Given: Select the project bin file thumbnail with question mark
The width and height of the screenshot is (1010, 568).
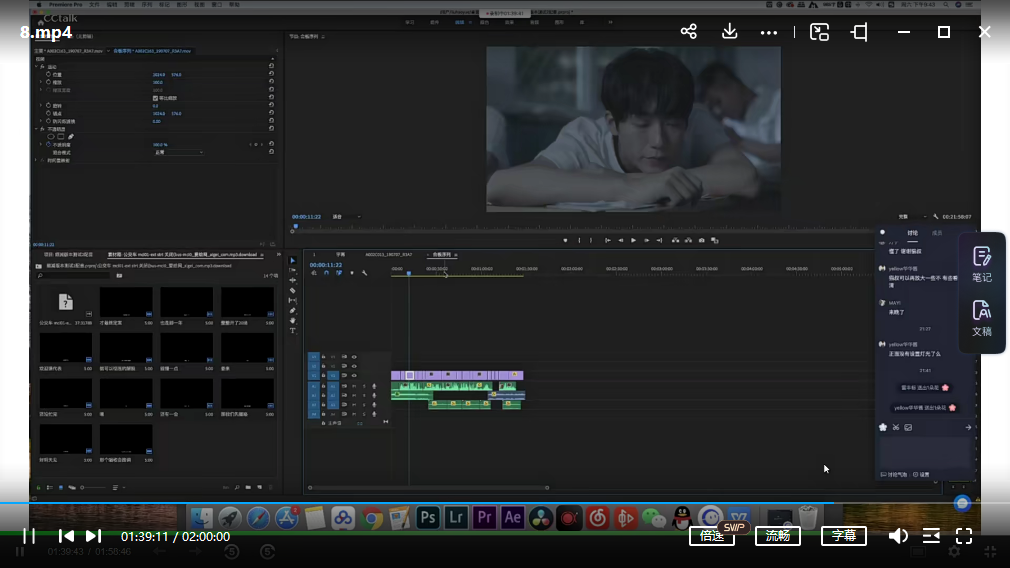Looking at the screenshot, I should coord(66,302).
